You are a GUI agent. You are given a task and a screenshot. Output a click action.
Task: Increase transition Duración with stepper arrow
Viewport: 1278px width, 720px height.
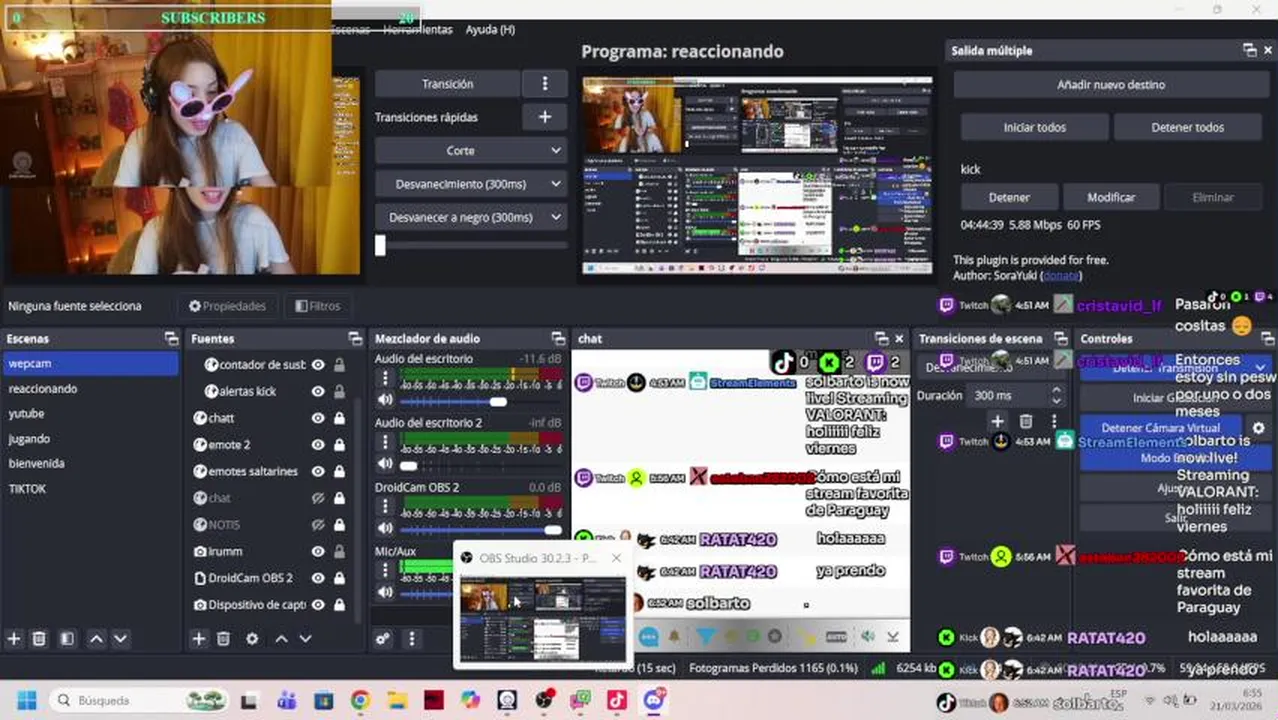[1056, 390]
